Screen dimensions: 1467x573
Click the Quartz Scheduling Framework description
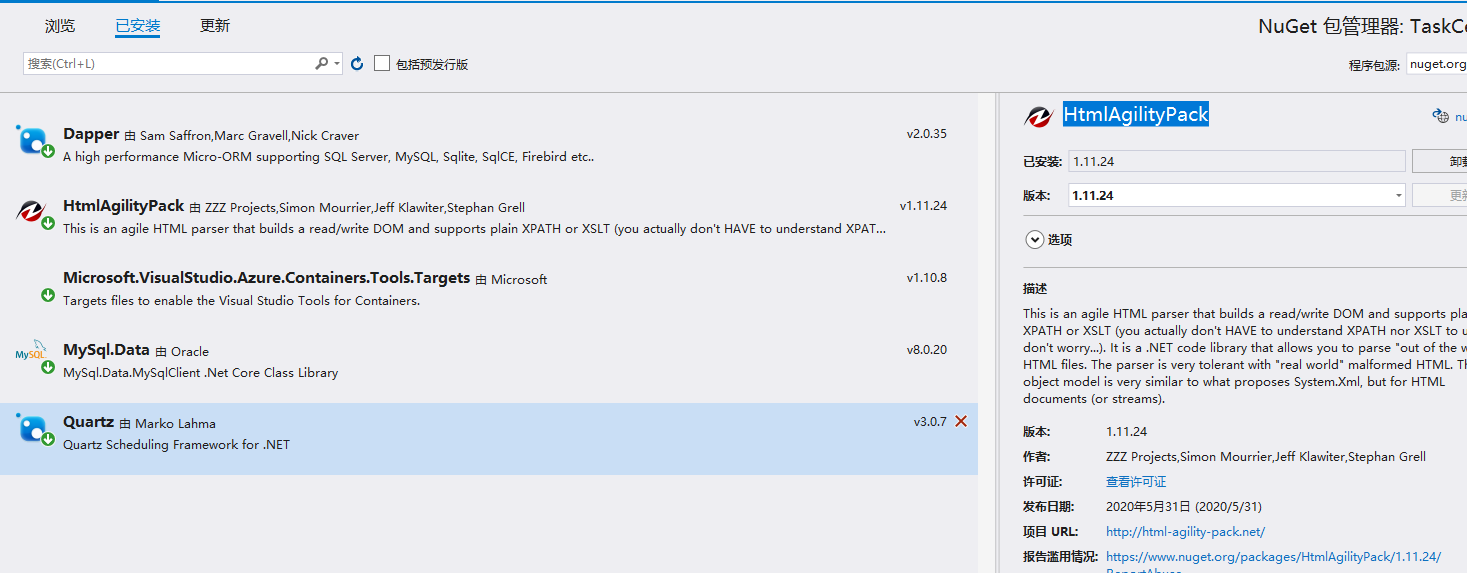point(177,445)
